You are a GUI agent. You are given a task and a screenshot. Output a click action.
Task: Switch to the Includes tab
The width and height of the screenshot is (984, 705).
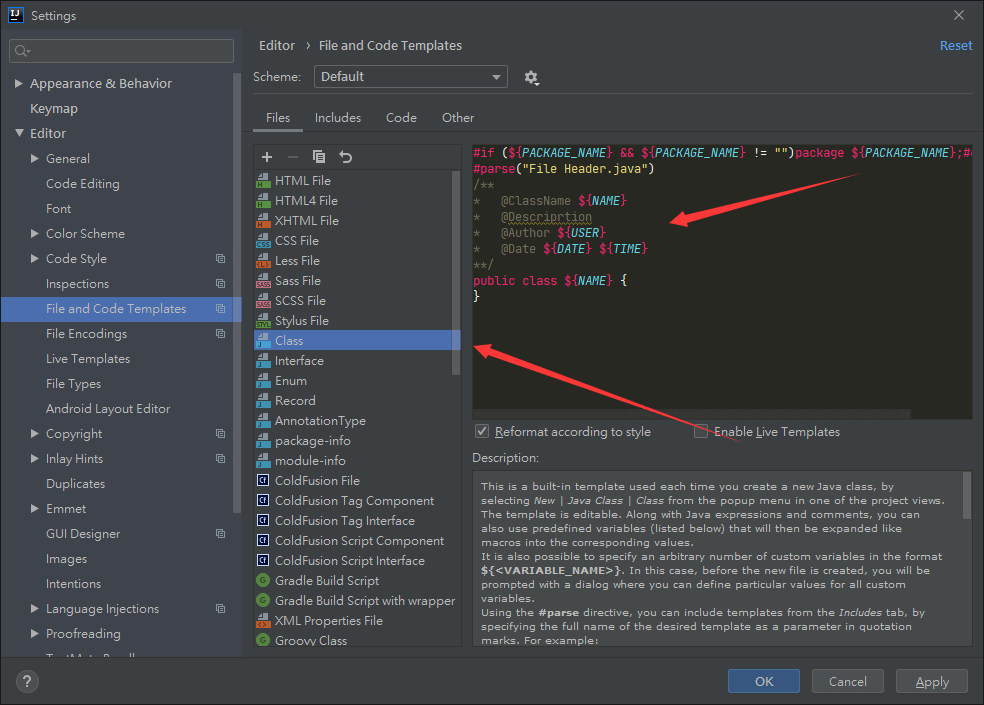[x=338, y=118]
